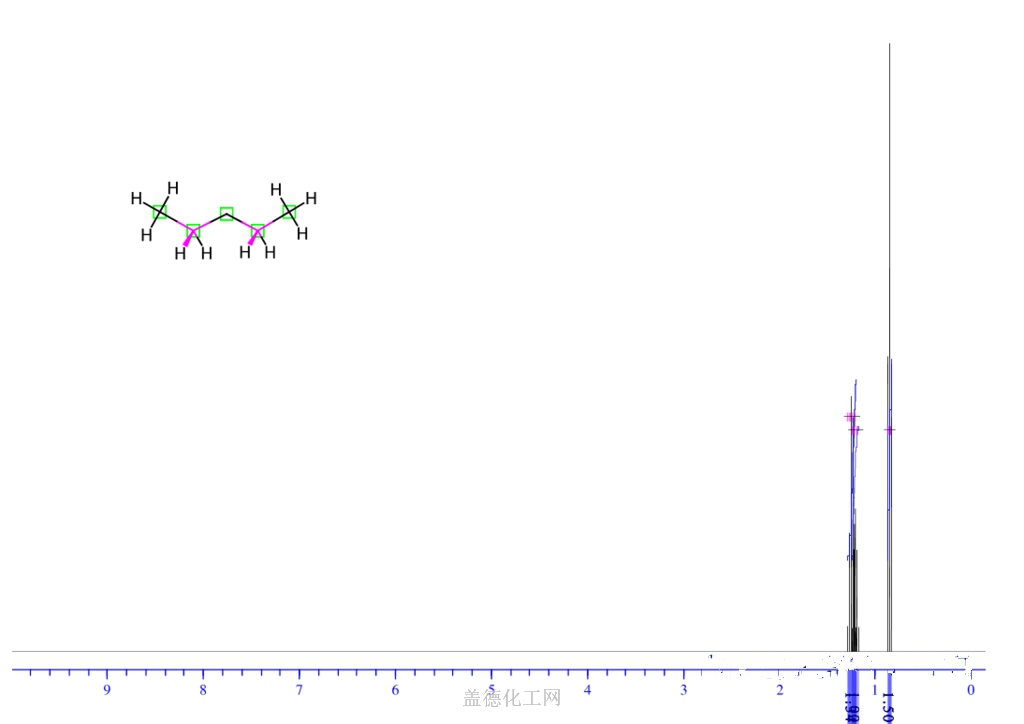Select the rightmost green carbon marker
The height and width of the screenshot is (724, 1024).
click(x=289, y=212)
